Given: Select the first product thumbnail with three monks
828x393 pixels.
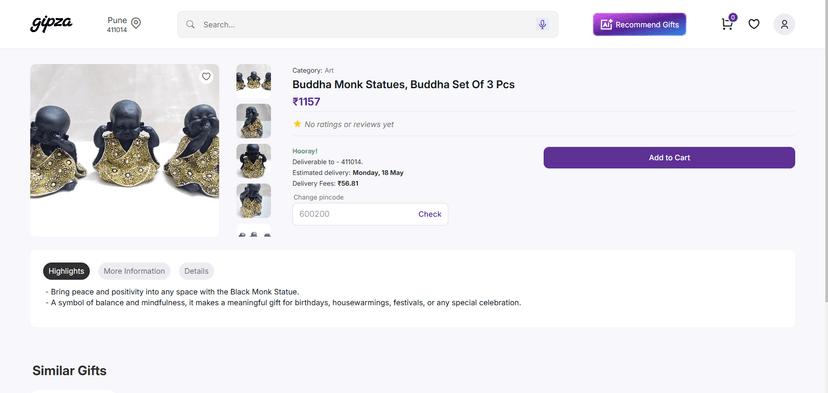Looking at the screenshot, I should [x=253, y=81].
